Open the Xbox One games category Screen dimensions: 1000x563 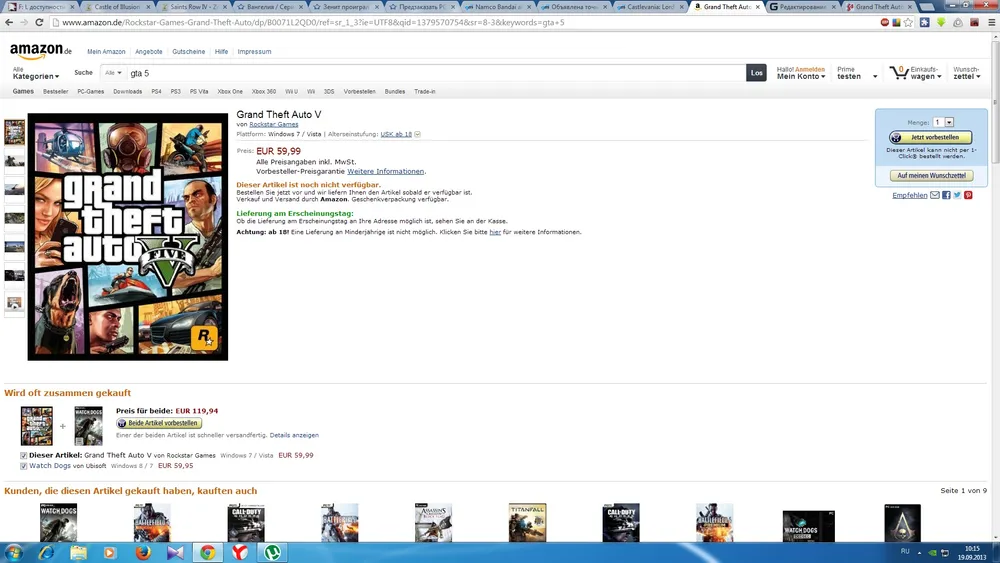pyautogui.click(x=230, y=92)
